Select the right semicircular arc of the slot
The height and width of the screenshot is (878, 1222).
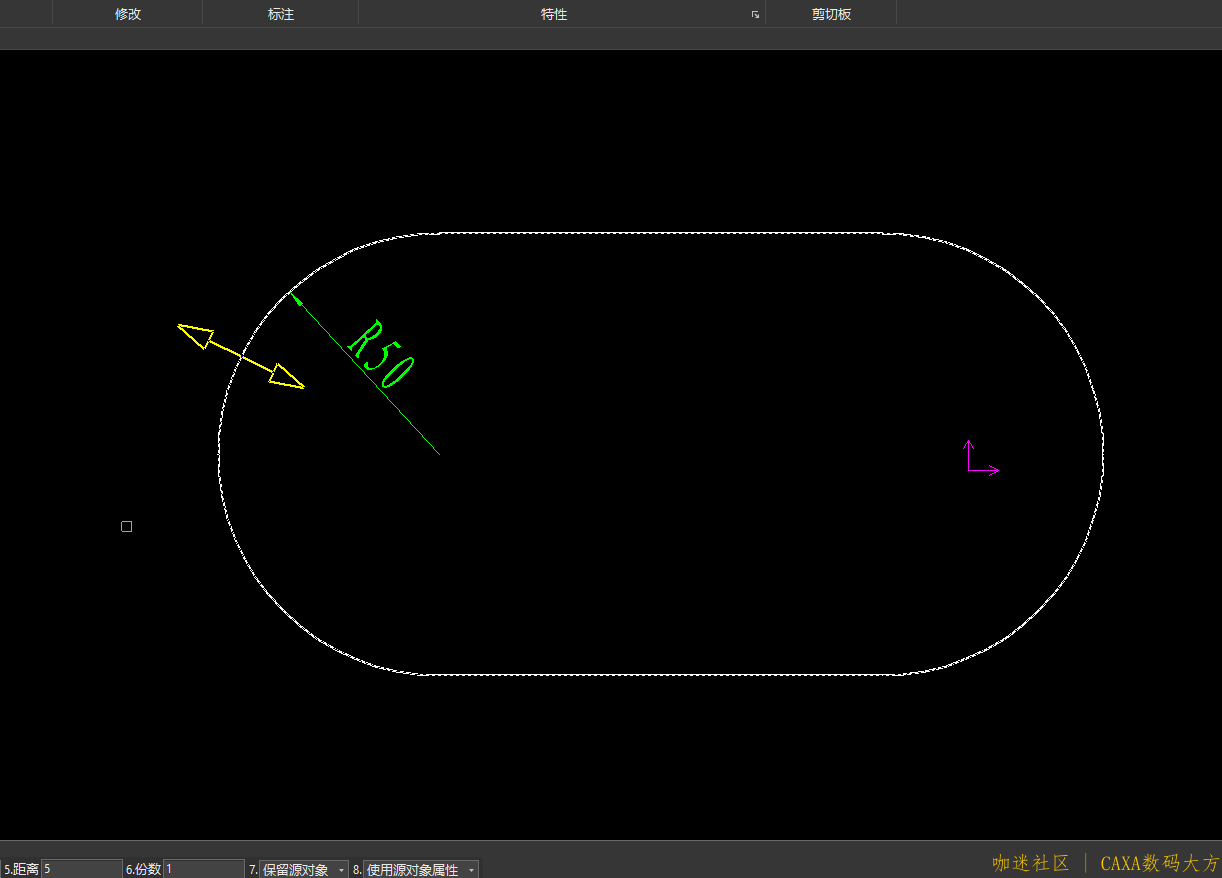pyautogui.click(x=1101, y=450)
